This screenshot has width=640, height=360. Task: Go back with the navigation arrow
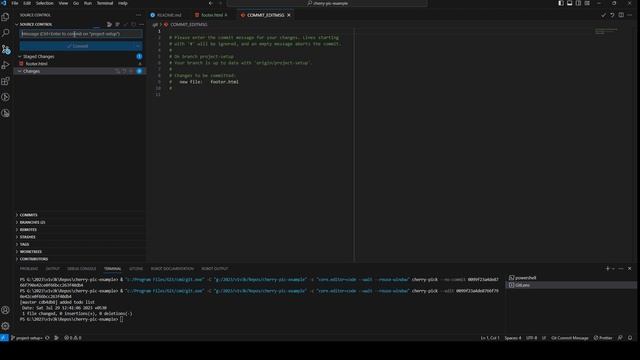[x=211, y=3]
